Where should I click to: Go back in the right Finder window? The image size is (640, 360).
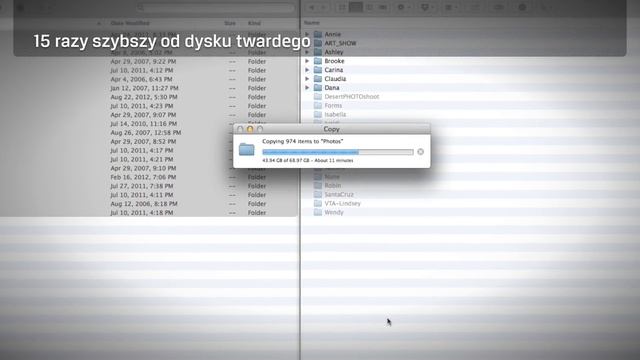(x=312, y=7)
